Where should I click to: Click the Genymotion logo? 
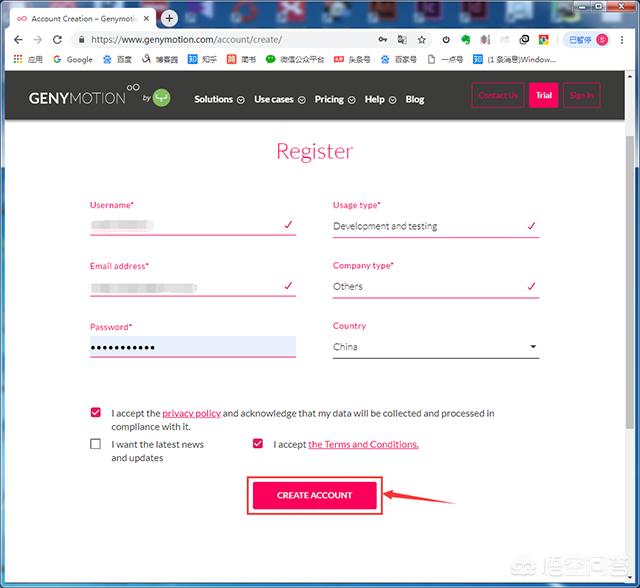pyautogui.click(x=84, y=95)
